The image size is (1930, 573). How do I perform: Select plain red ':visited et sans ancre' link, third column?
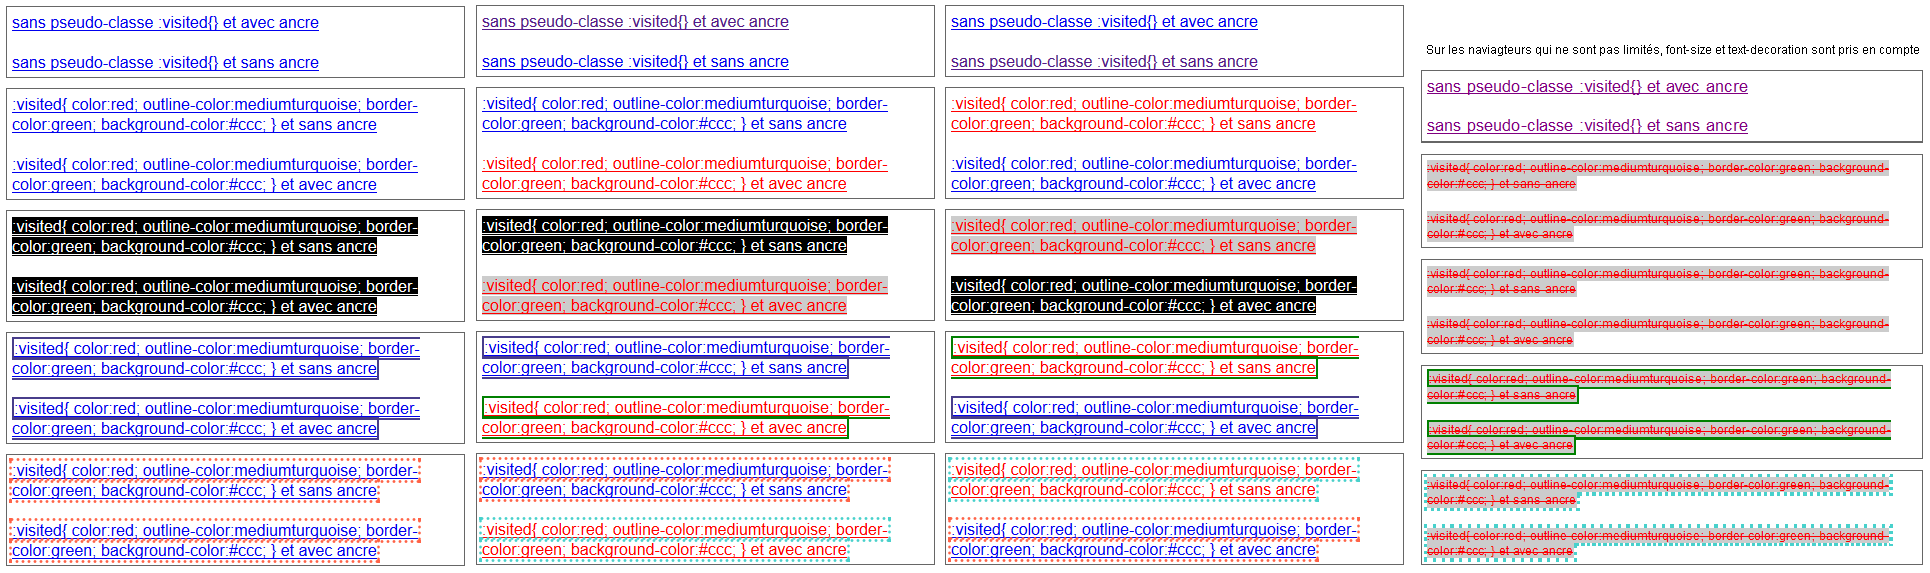coord(1154,113)
